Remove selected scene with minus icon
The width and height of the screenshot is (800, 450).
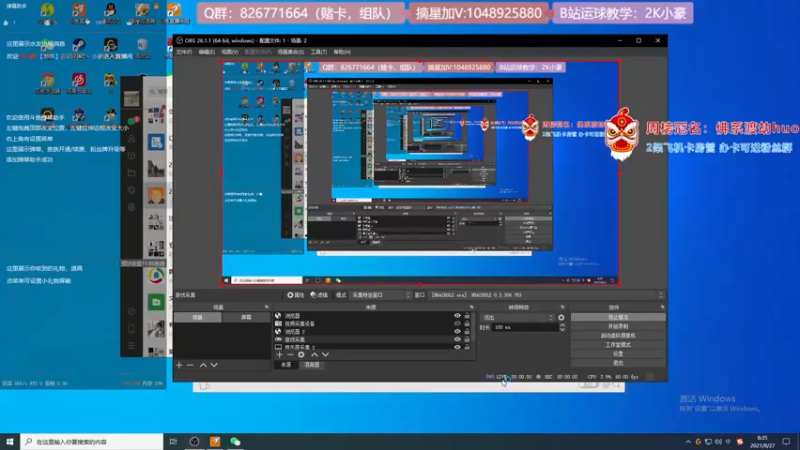pyautogui.click(x=190, y=365)
